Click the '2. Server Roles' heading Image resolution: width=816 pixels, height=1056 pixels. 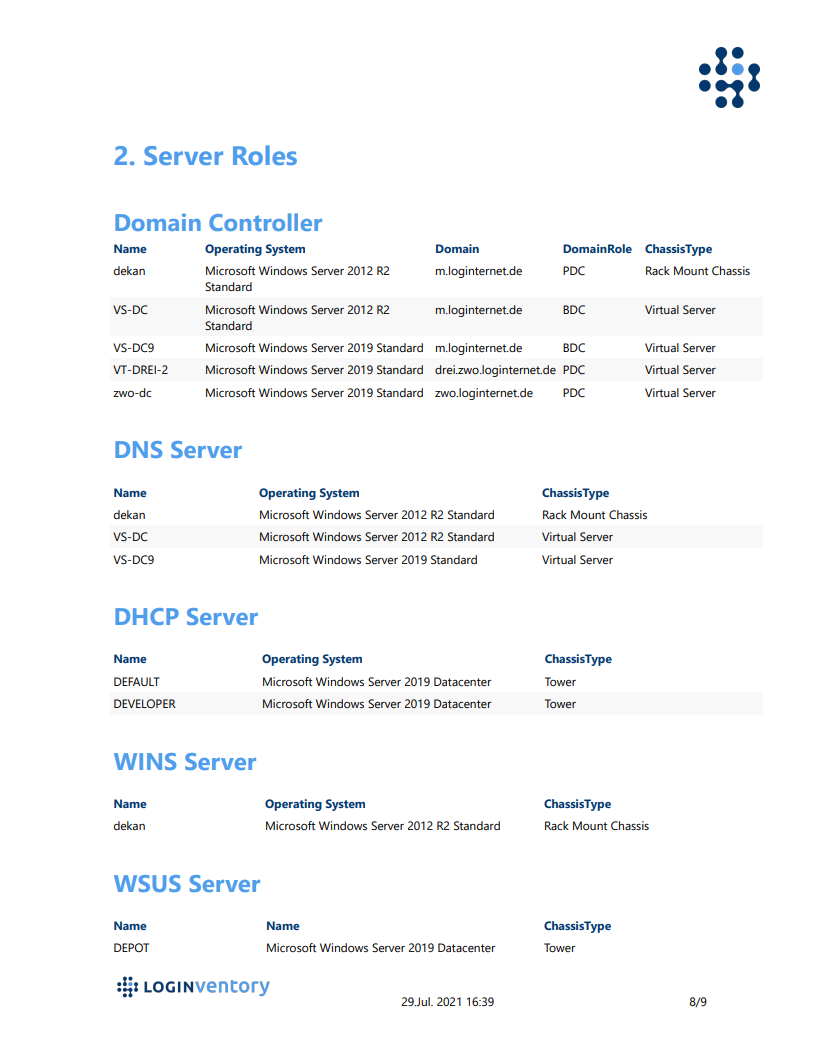point(205,156)
